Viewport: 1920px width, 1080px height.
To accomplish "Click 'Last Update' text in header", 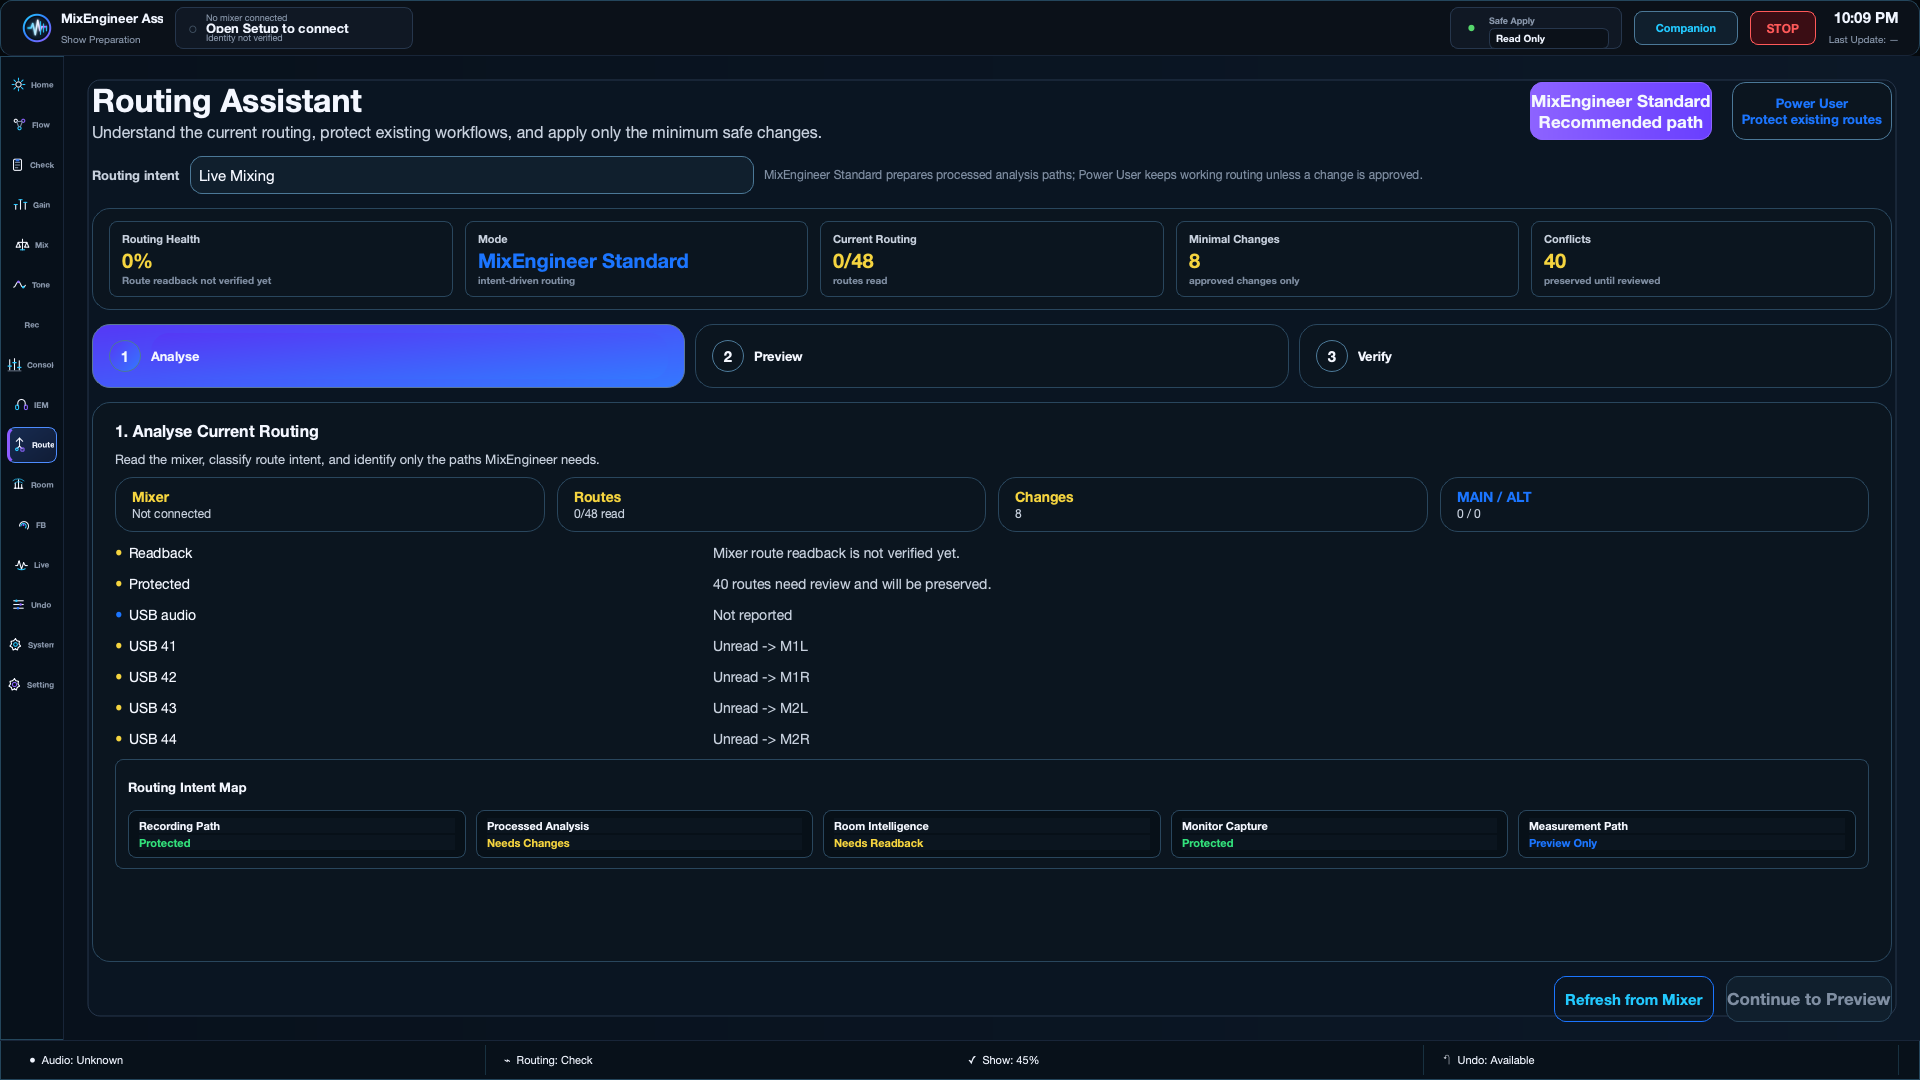I will point(1863,40).
